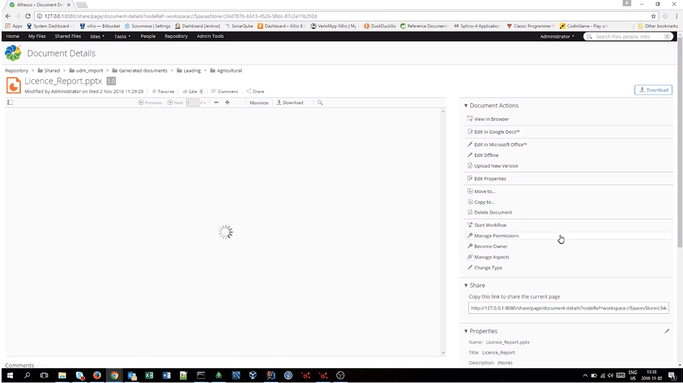Open the DuckDuckGo bookmark

[x=380, y=26]
